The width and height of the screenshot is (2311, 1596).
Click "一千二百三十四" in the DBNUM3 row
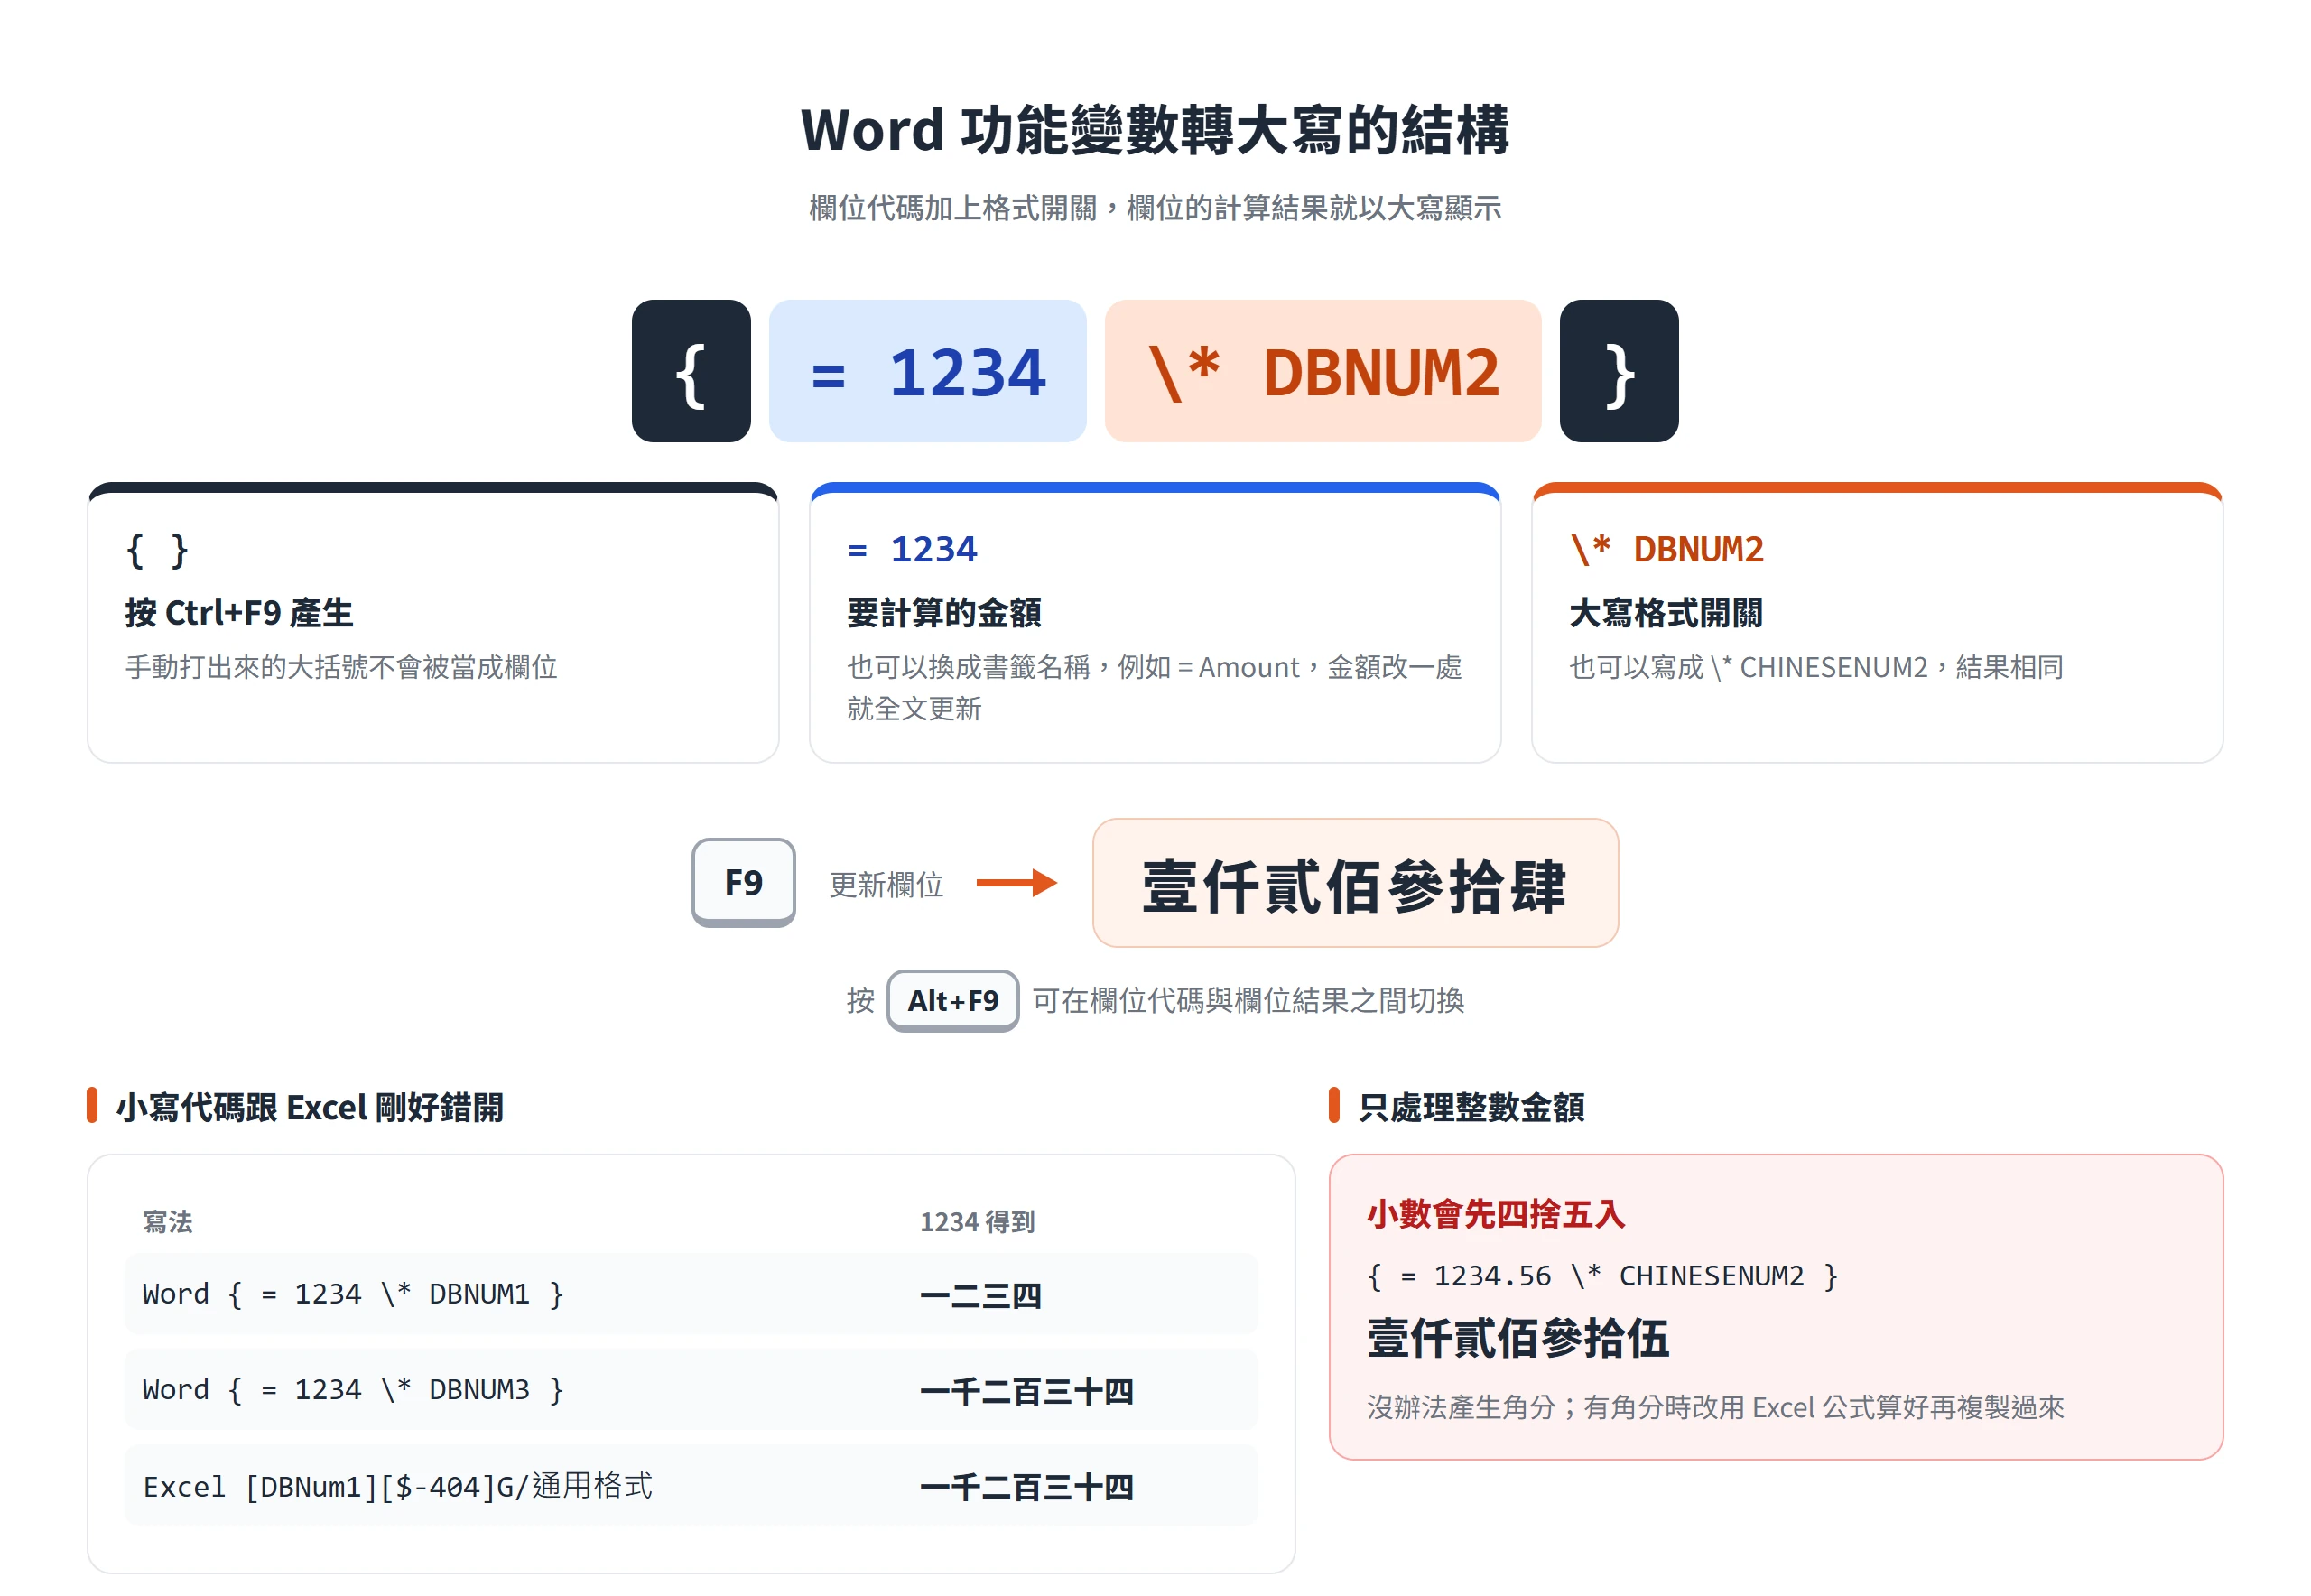[1026, 1392]
